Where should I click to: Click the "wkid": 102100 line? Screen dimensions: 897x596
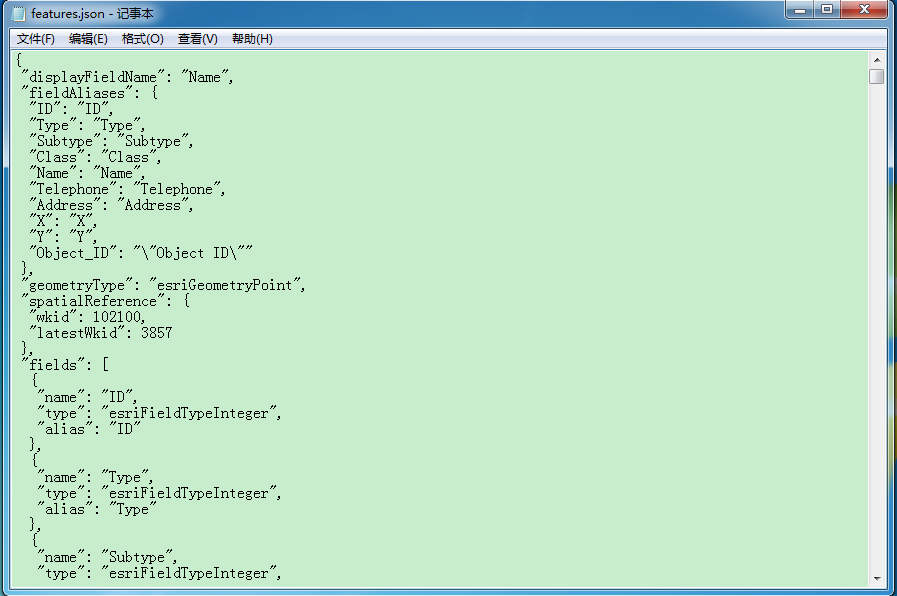87,317
